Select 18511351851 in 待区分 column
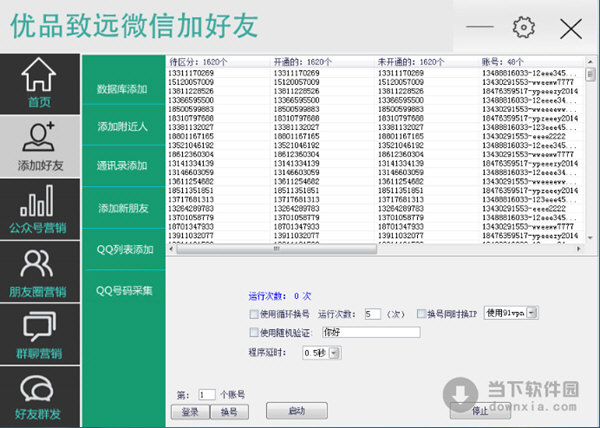Viewport: 600px width, 428px height. (191, 190)
